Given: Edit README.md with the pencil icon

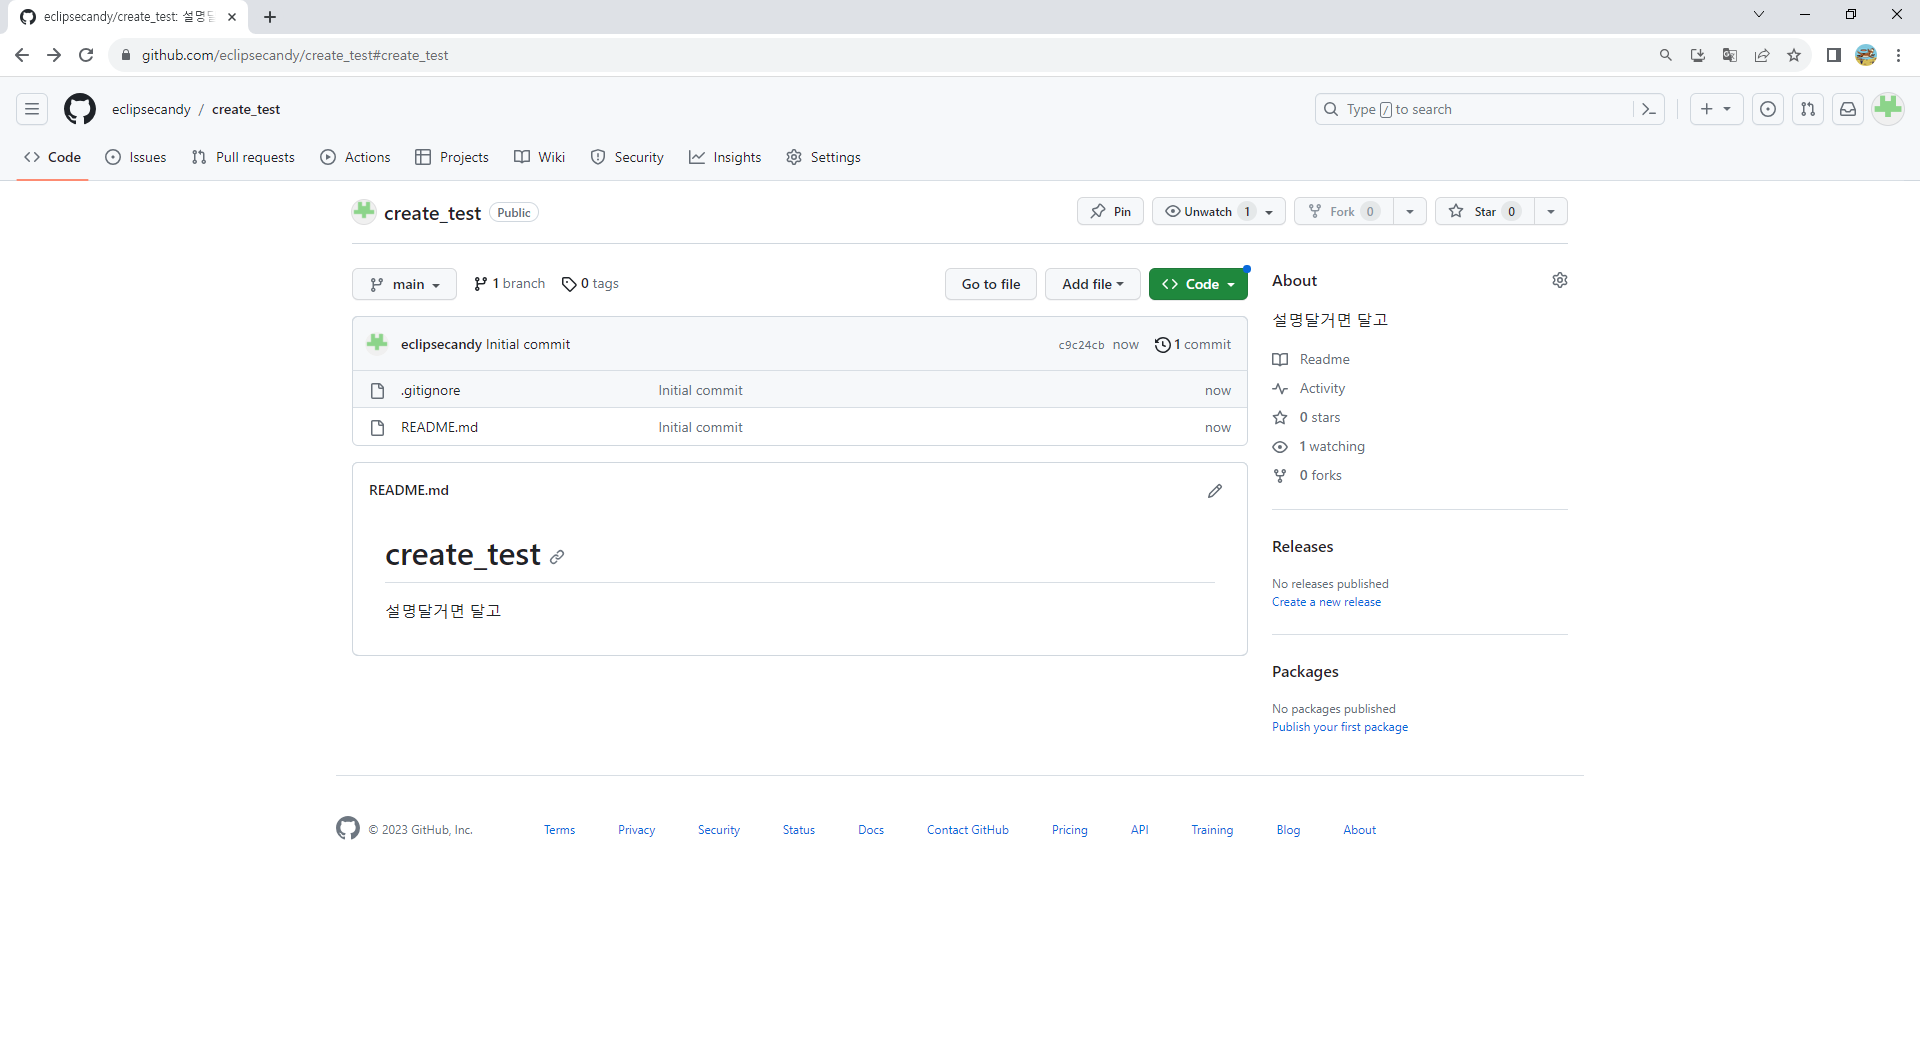Looking at the screenshot, I should (1215, 490).
